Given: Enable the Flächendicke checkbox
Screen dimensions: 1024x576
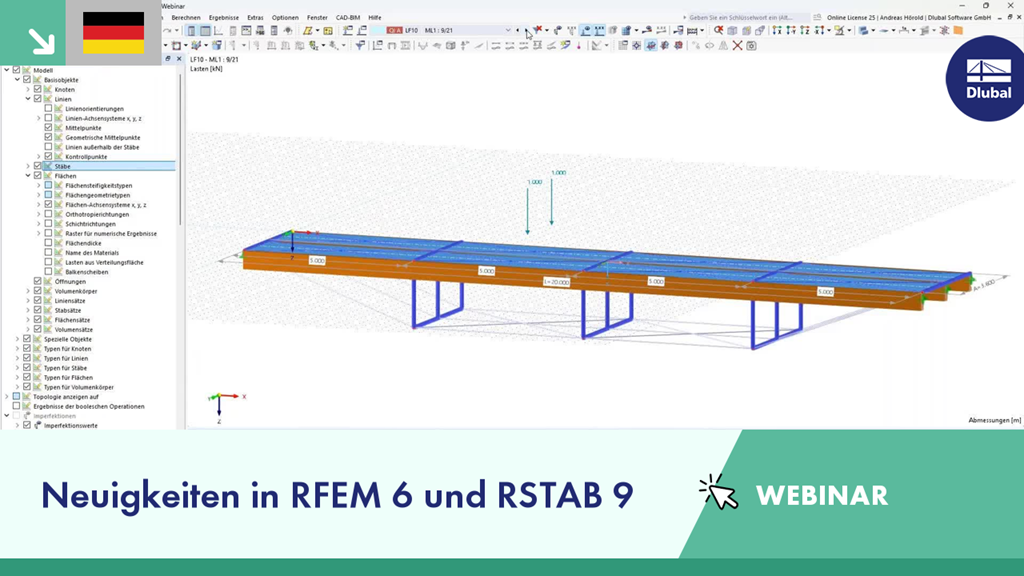Looking at the screenshot, I should [48, 243].
